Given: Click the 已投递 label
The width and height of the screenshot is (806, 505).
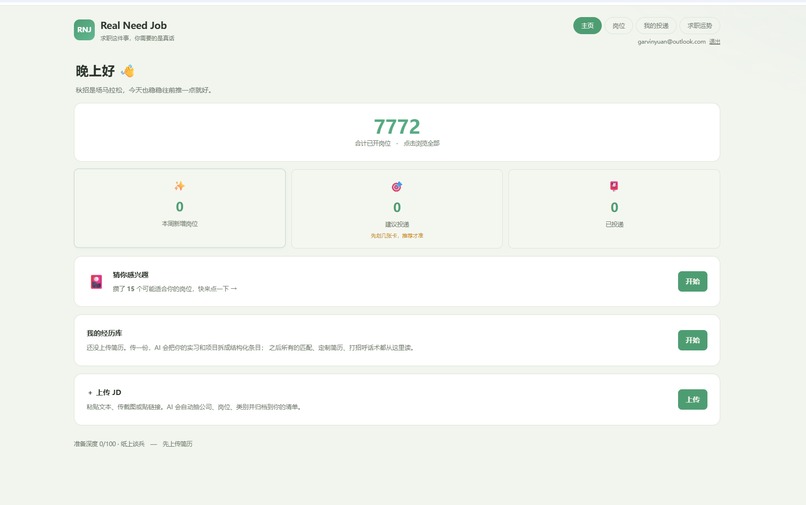Looking at the screenshot, I should (x=614, y=224).
